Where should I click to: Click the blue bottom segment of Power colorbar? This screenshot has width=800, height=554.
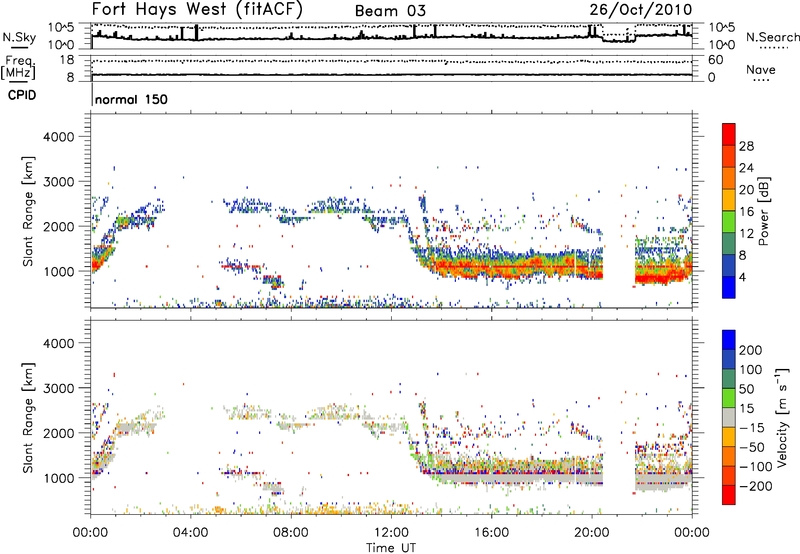tap(729, 288)
